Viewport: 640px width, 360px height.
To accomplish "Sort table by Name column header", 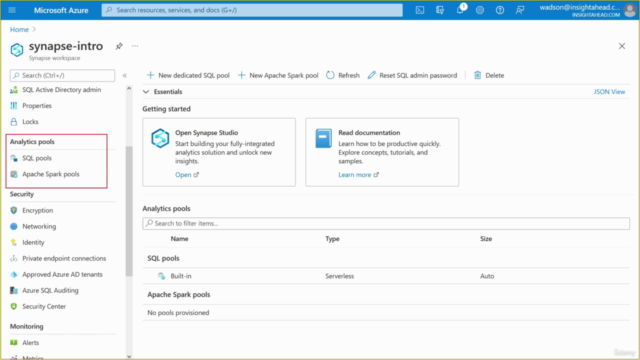I will [179, 239].
